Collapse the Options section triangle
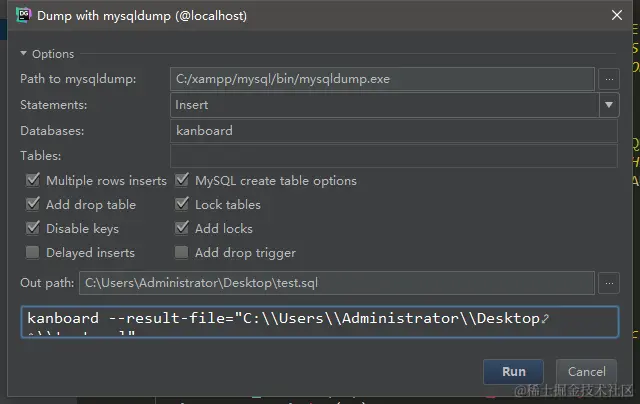This screenshot has height=404, width=640. (x=23, y=53)
